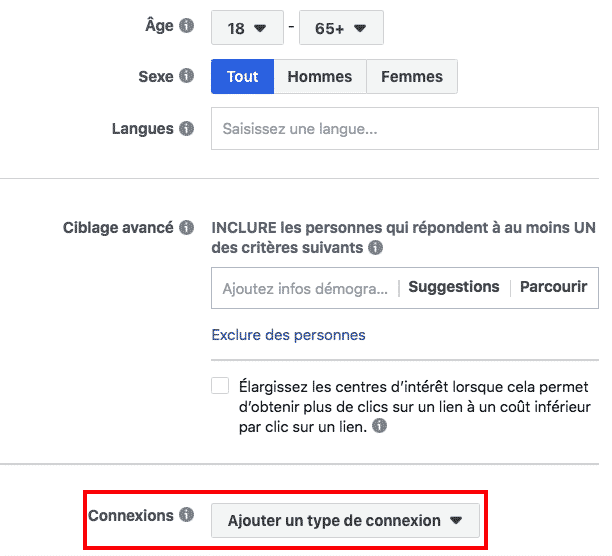612x556 pixels.
Task: Click the Exclure des personnes link
Action: pos(288,335)
